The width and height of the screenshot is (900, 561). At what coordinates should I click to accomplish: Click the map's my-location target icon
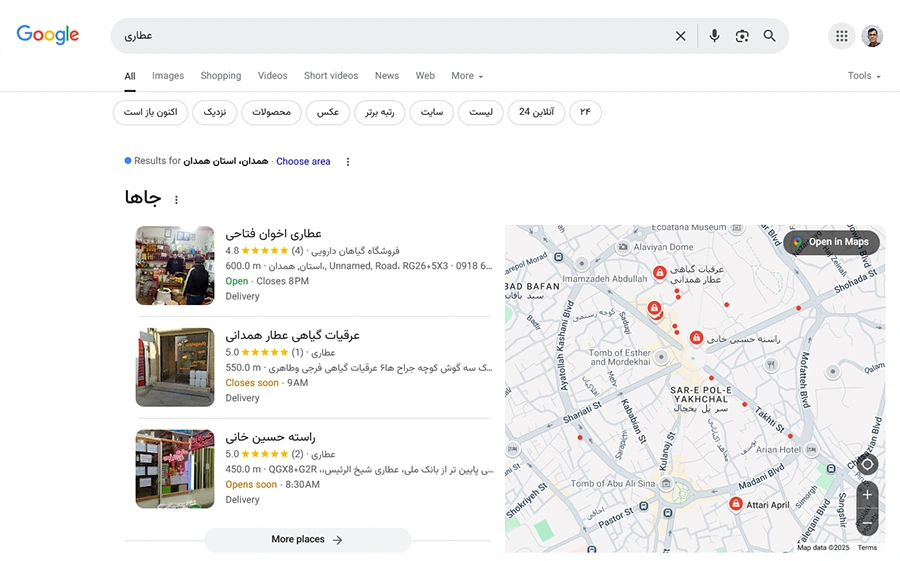[x=867, y=464]
